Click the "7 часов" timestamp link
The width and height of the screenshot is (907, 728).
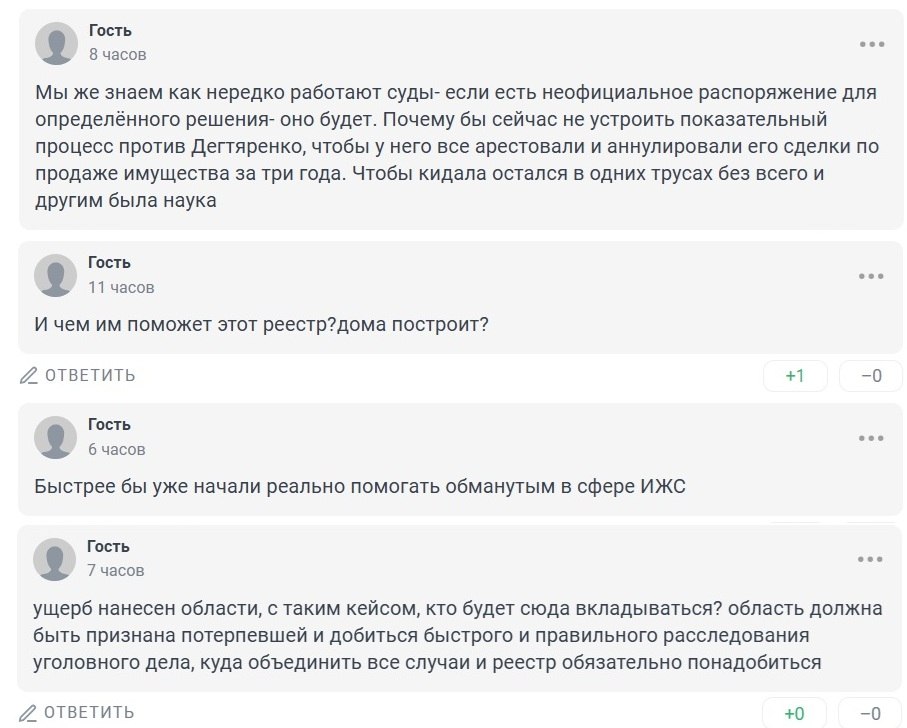pyautogui.click(x=116, y=570)
